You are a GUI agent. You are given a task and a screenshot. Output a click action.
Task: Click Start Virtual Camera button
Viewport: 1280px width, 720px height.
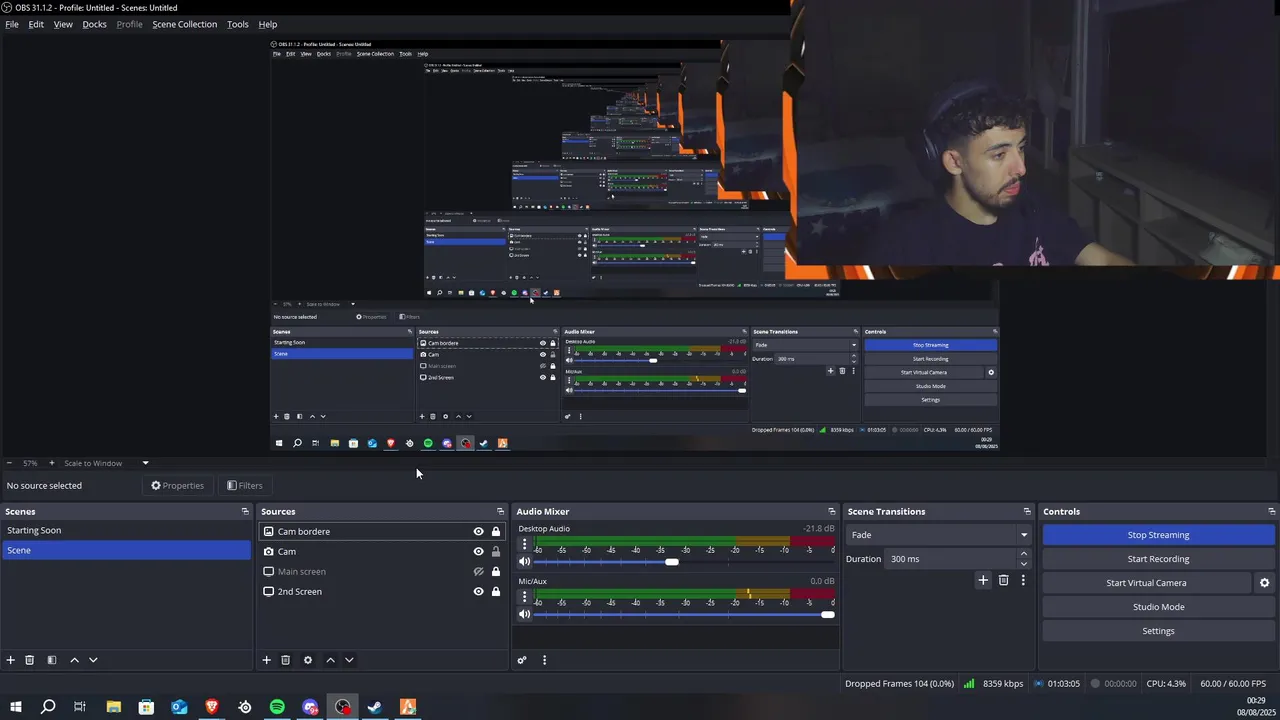coord(1146,583)
